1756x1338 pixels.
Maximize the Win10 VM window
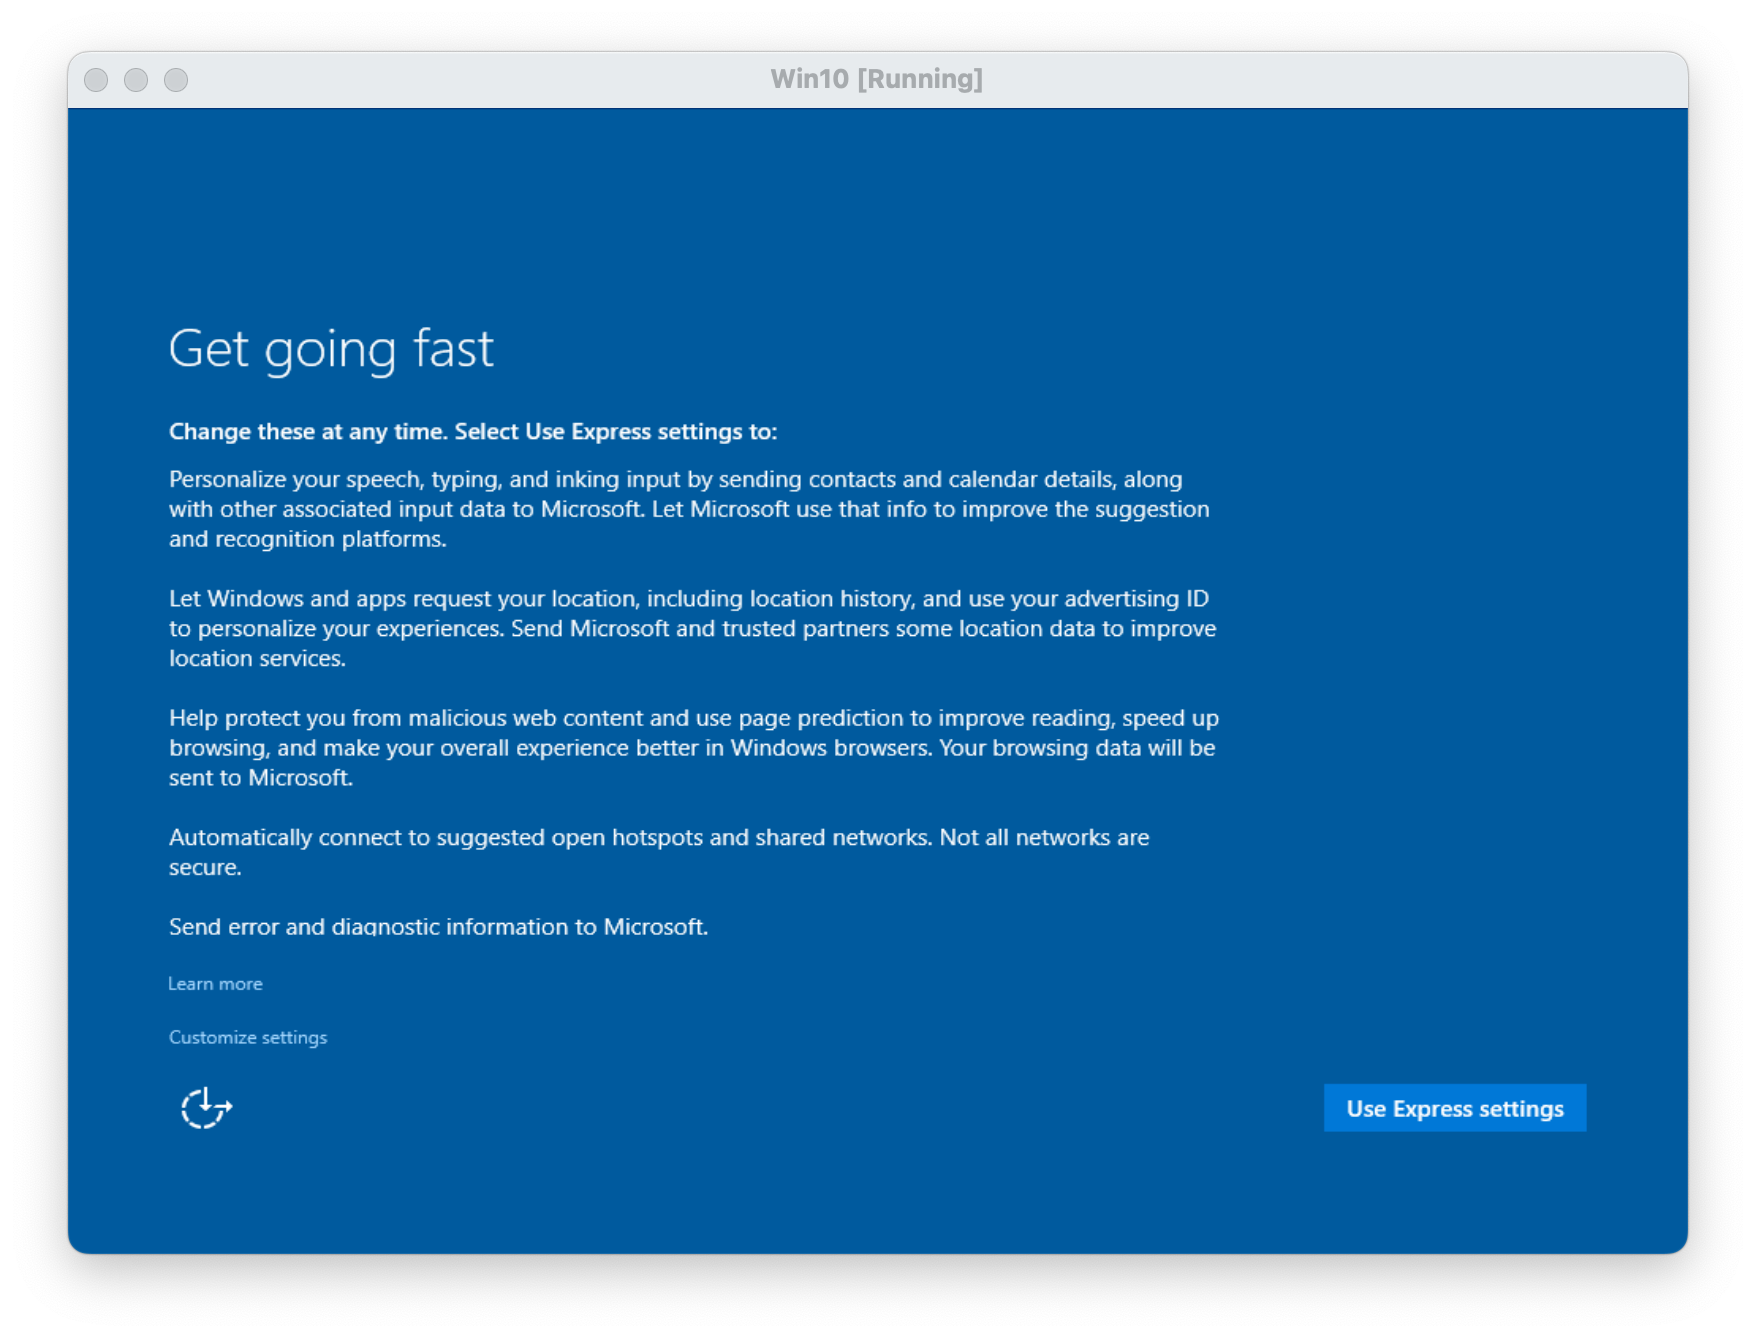[176, 80]
